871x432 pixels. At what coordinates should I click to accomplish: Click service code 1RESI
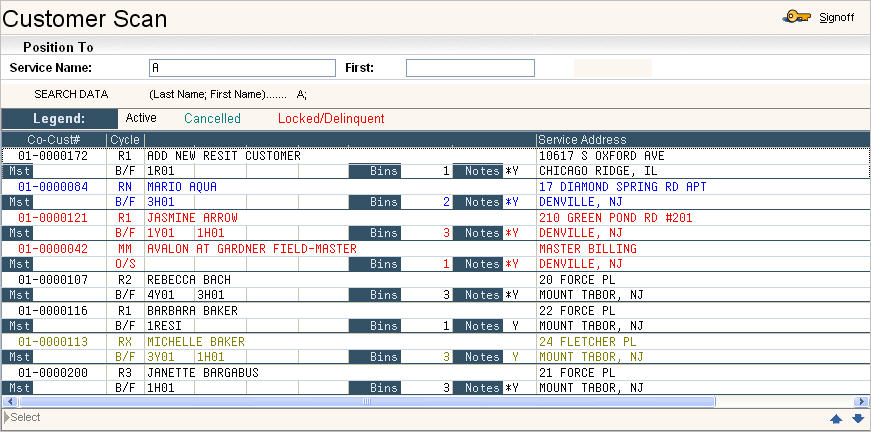tap(164, 326)
